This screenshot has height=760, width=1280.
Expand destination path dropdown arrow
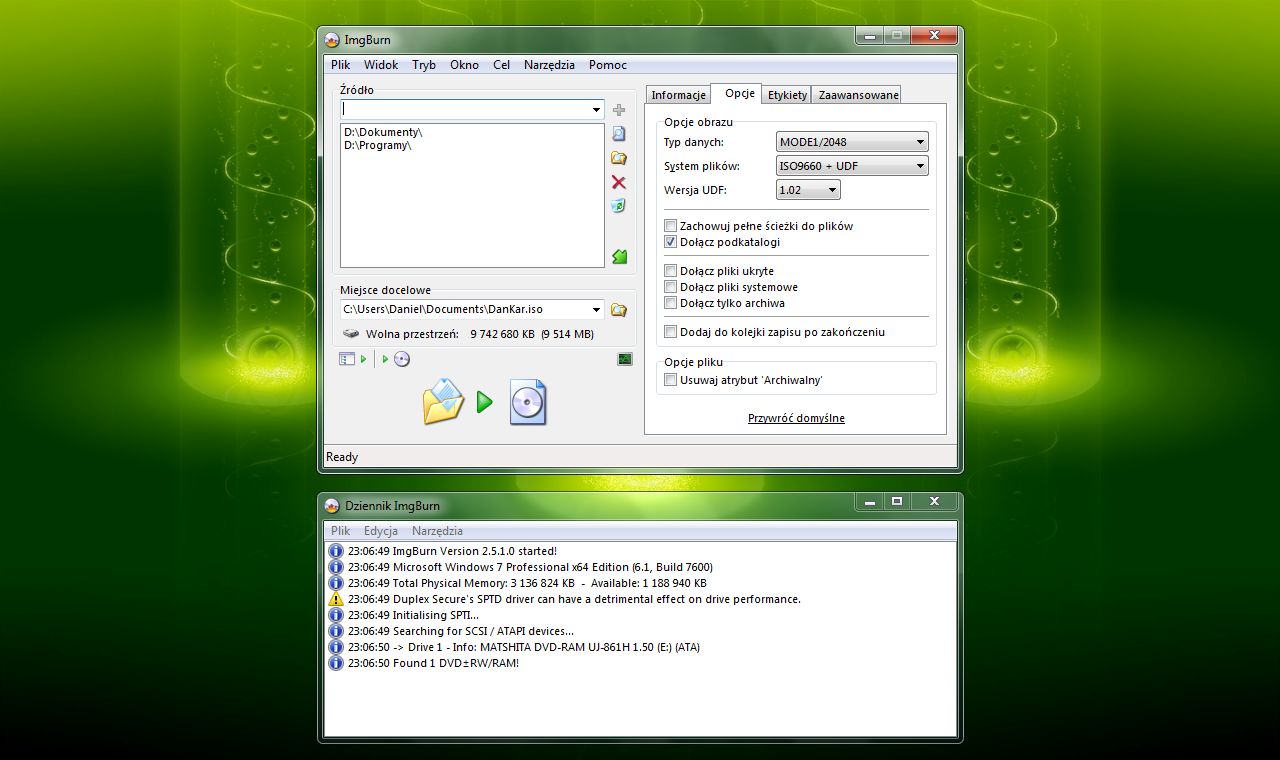pos(596,310)
